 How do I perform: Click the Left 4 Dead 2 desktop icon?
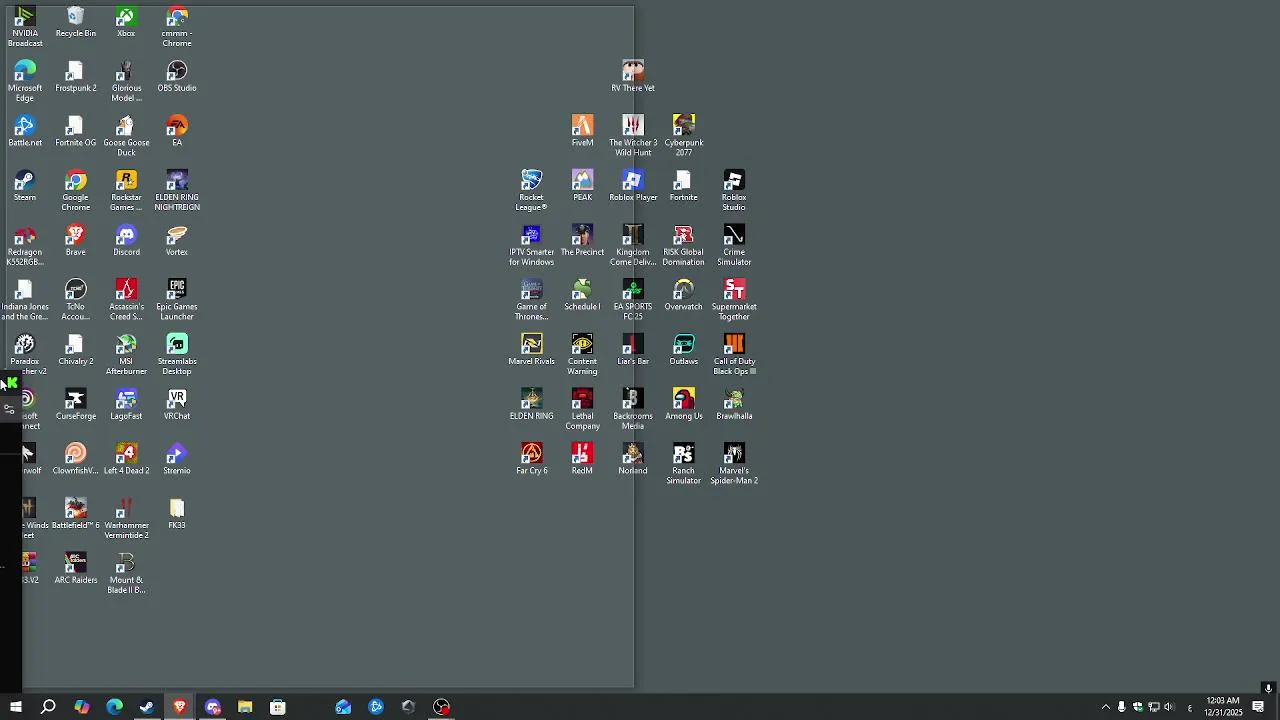pos(126,460)
